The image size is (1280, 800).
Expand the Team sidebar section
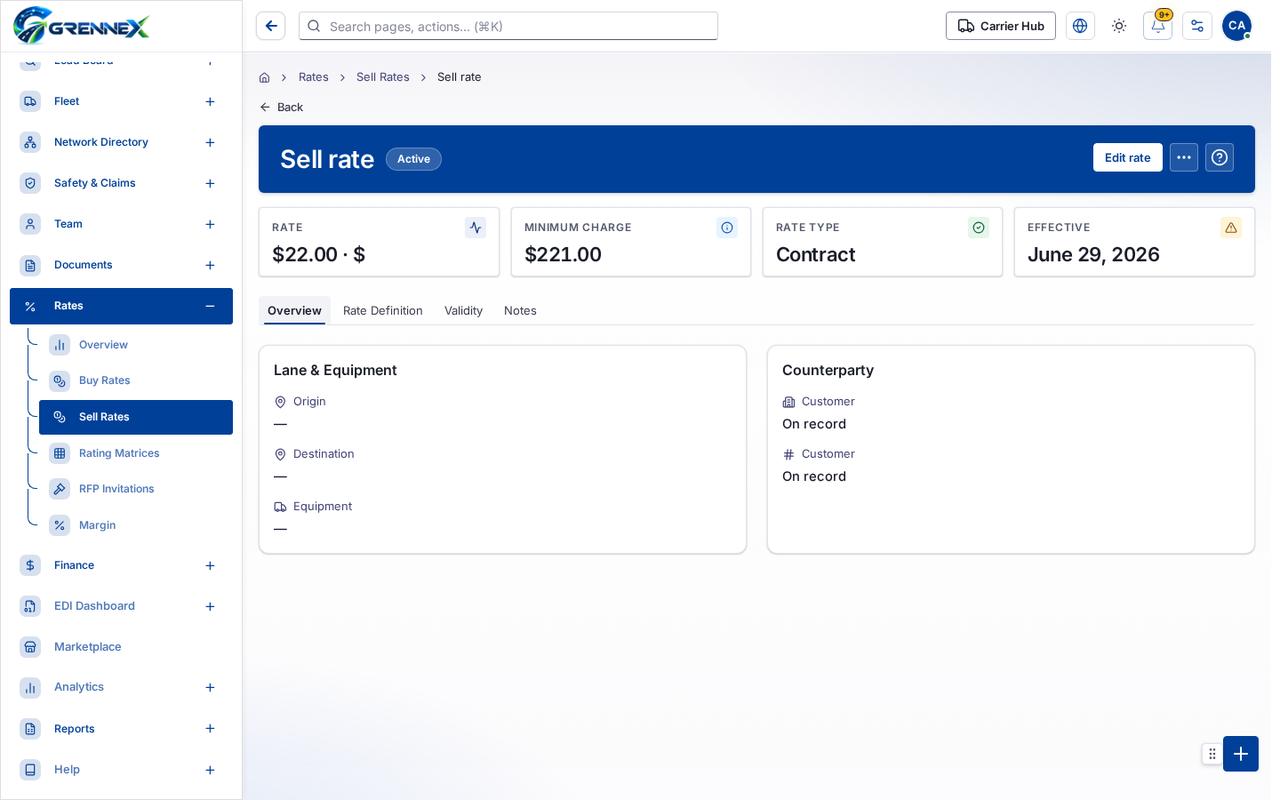click(210, 224)
